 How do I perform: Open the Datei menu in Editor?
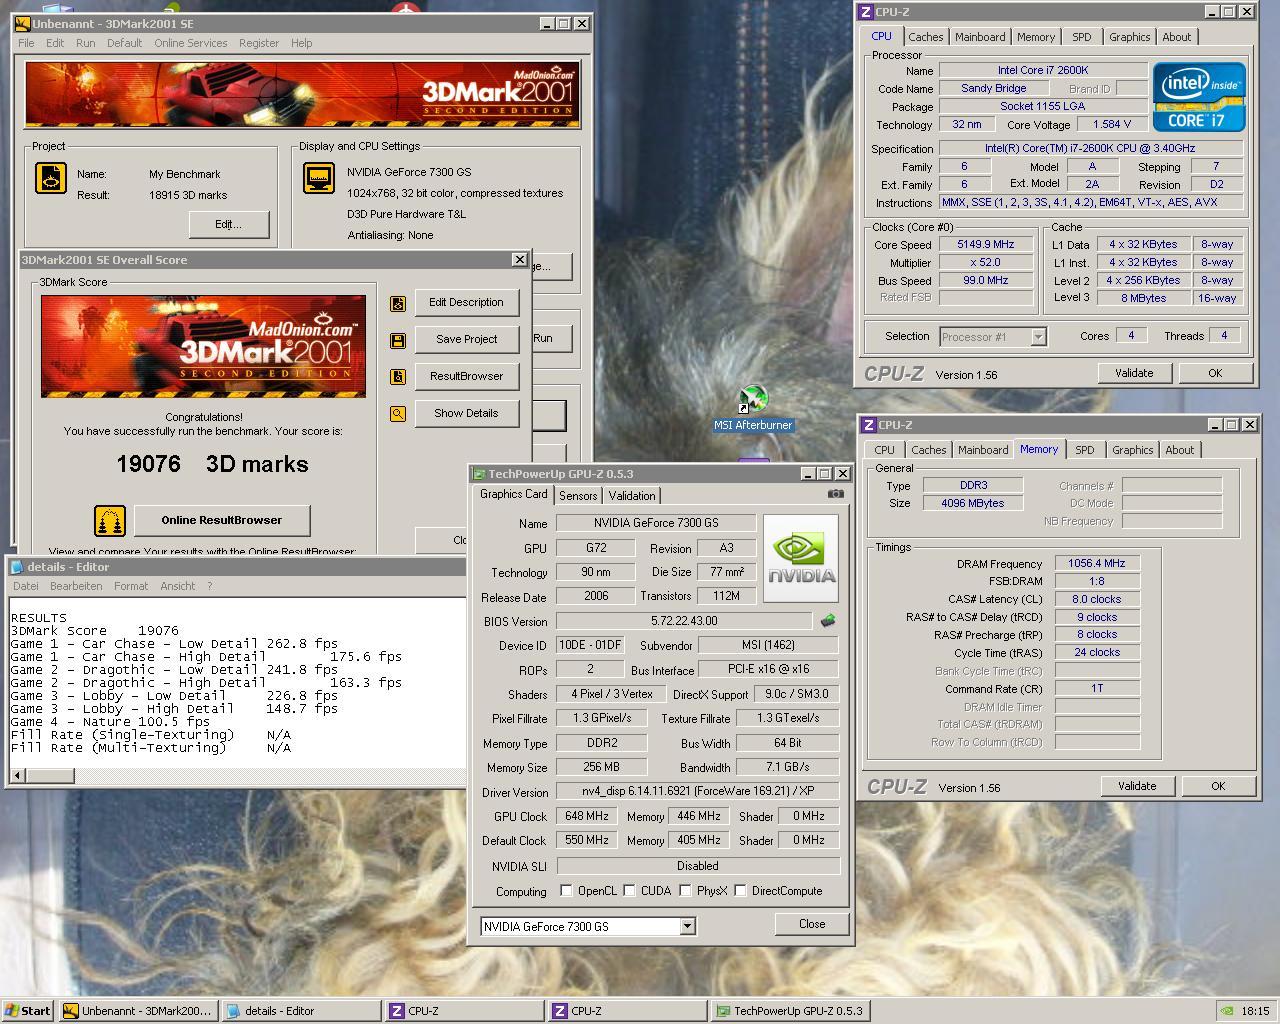[26, 586]
